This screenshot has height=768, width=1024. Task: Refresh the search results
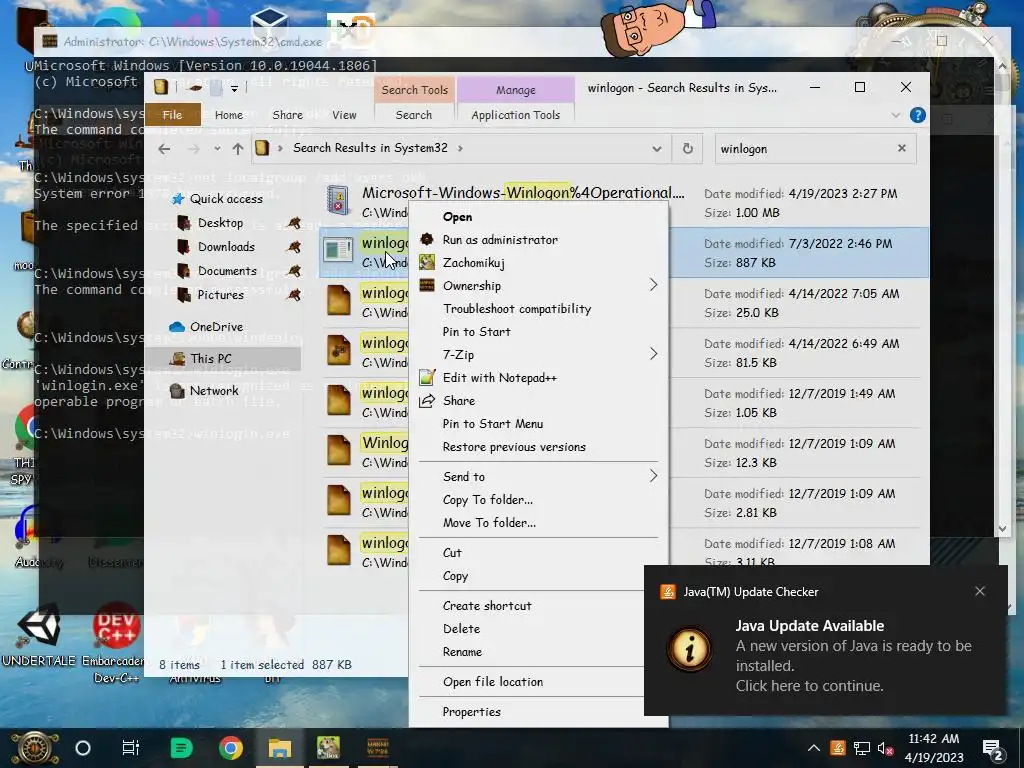click(x=688, y=148)
